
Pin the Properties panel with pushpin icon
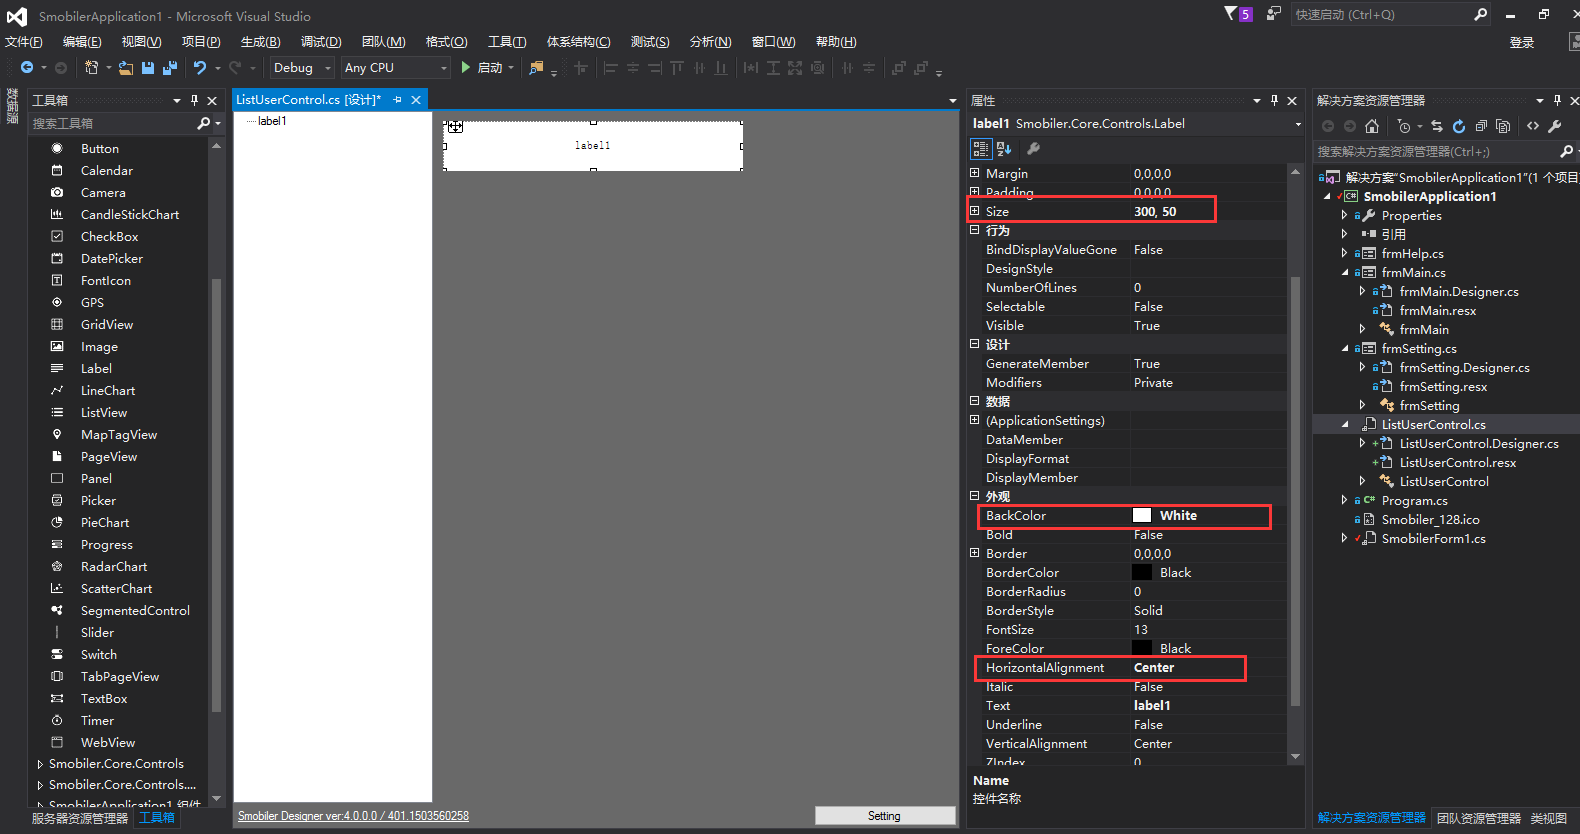pyautogui.click(x=1274, y=100)
